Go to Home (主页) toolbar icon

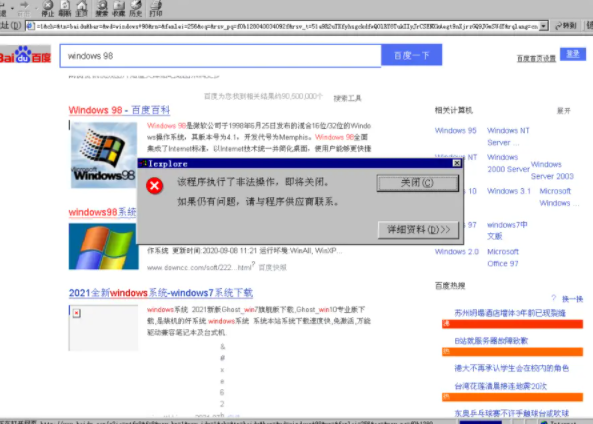(81, 8)
